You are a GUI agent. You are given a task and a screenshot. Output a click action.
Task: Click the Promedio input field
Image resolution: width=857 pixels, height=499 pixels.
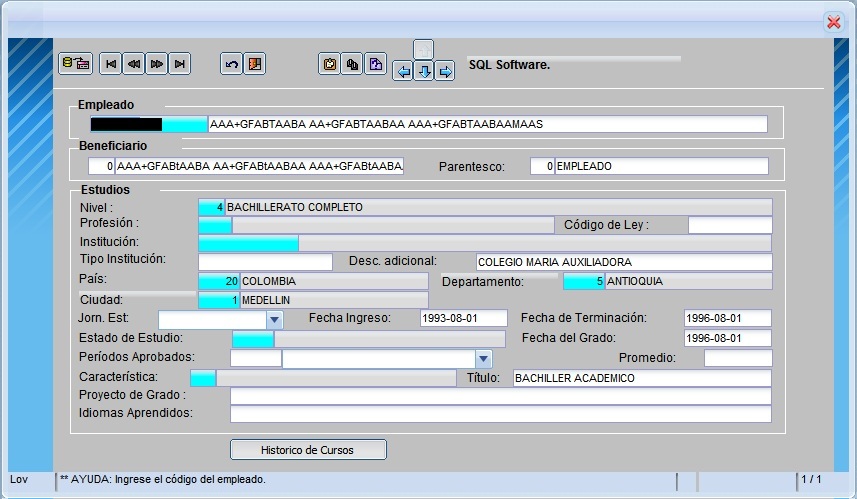click(737, 359)
